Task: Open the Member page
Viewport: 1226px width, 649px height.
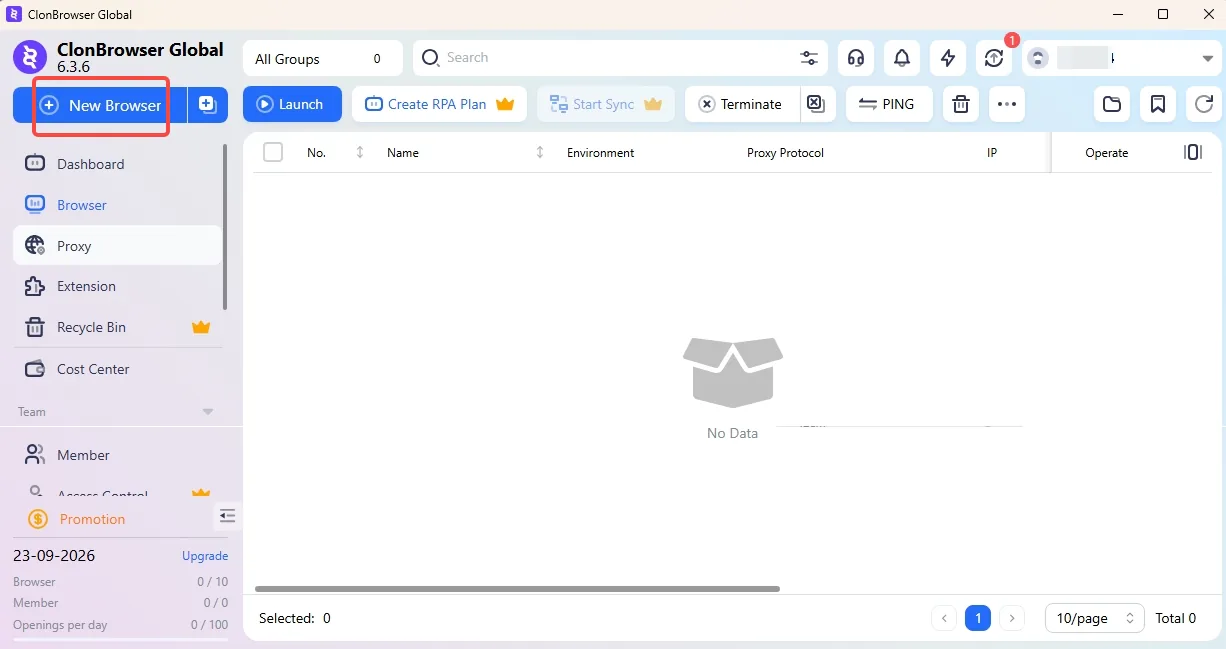Action: coord(118,455)
